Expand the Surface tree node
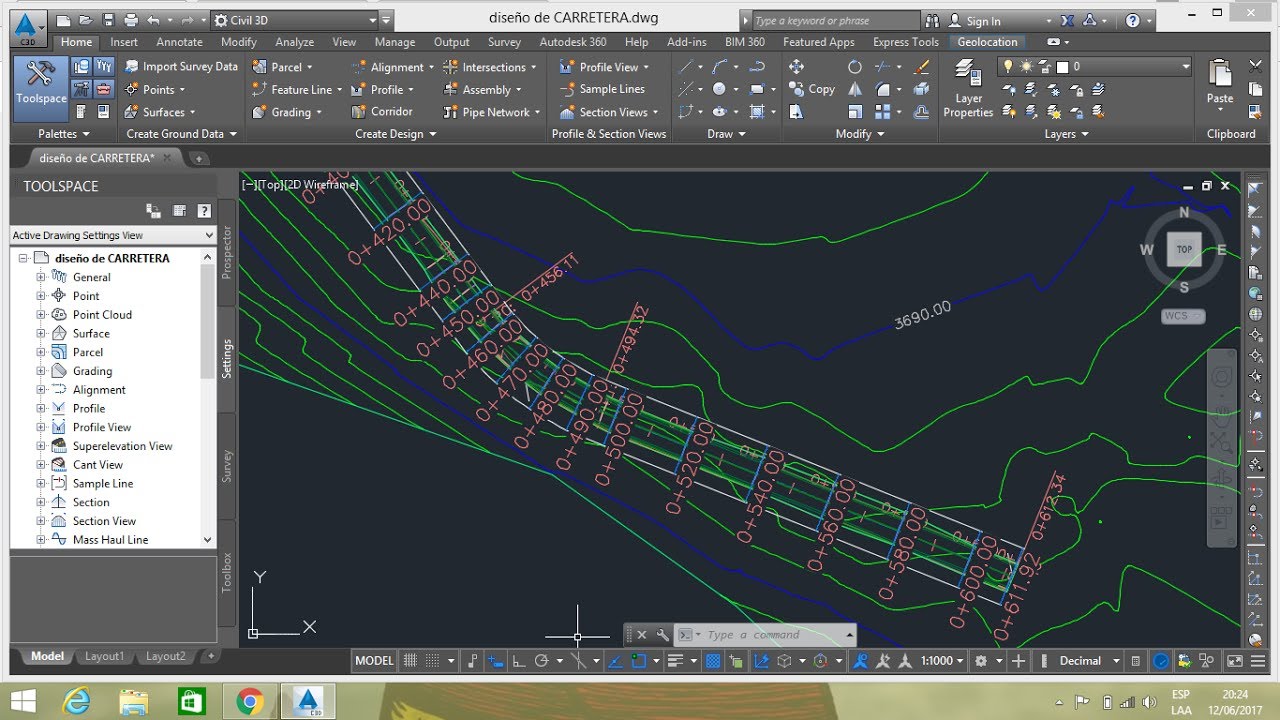 [41, 334]
